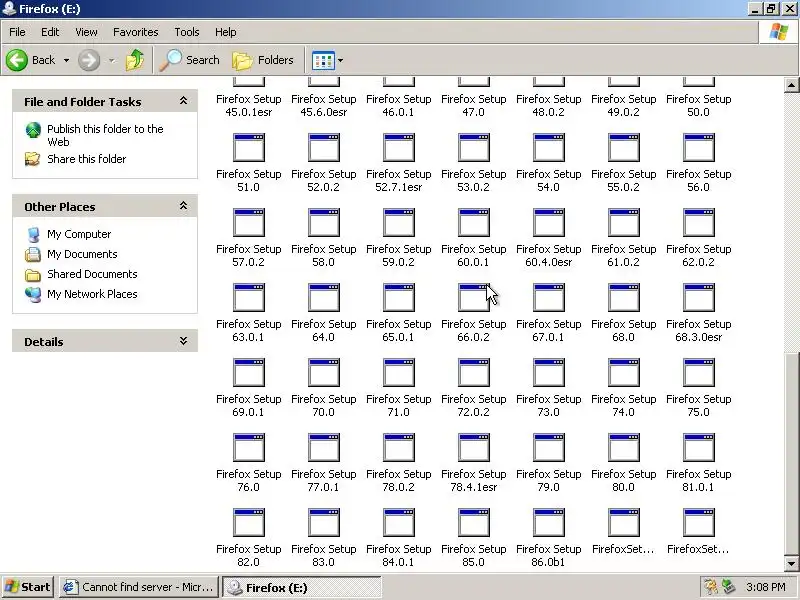Collapse the Other Places panel

point(183,206)
